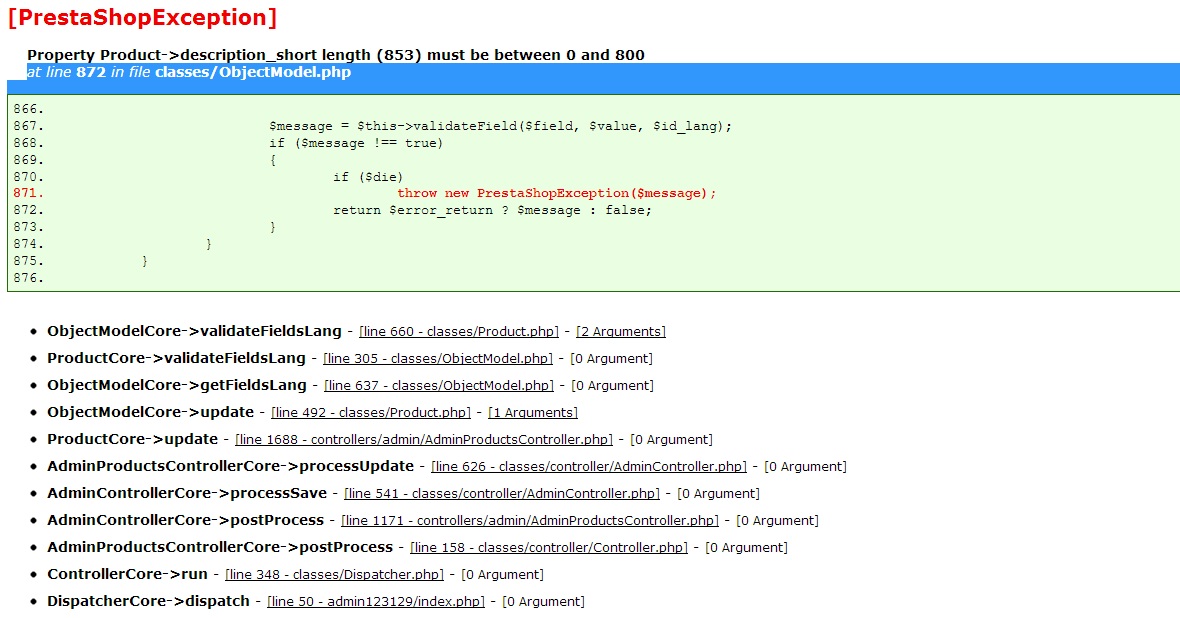Viewport: 1180px width, 618px height.
Task: Click AdminProductsControllerCore->postProcess text
Action: point(220,548)
